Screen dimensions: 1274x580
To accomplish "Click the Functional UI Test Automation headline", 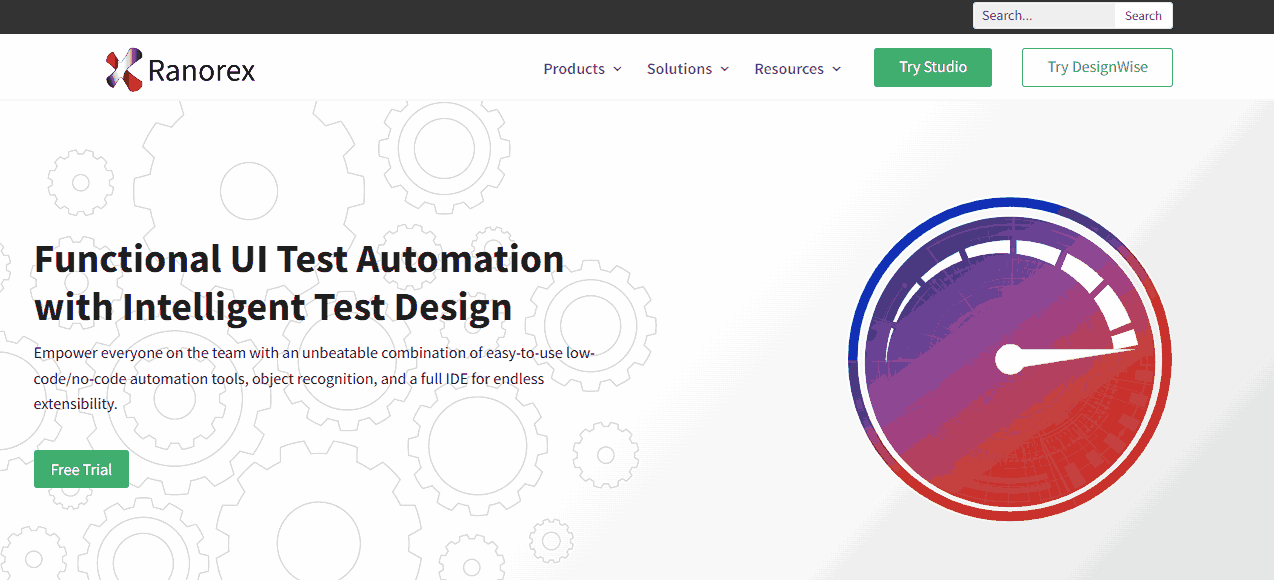I will click(299, 282).
